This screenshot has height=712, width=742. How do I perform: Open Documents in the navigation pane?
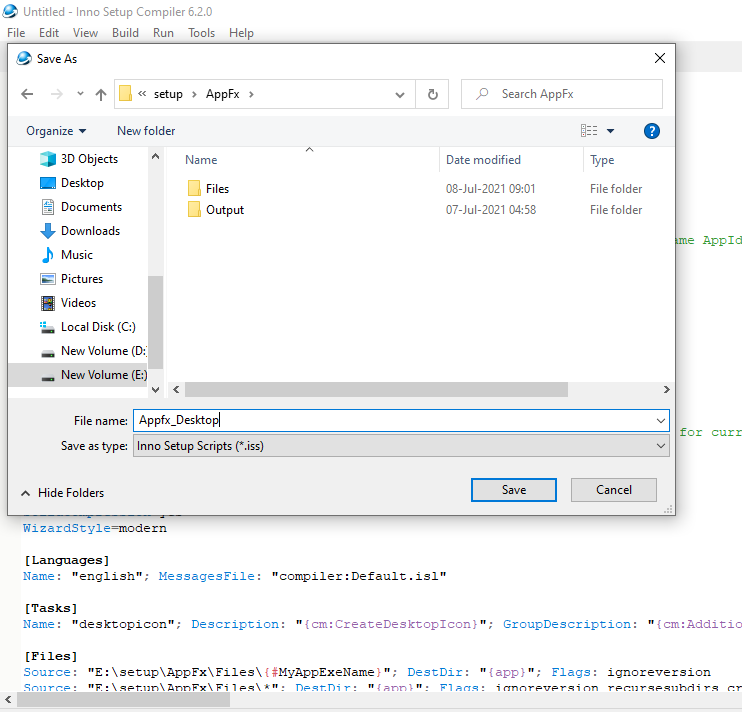click(x=81, y=207)
